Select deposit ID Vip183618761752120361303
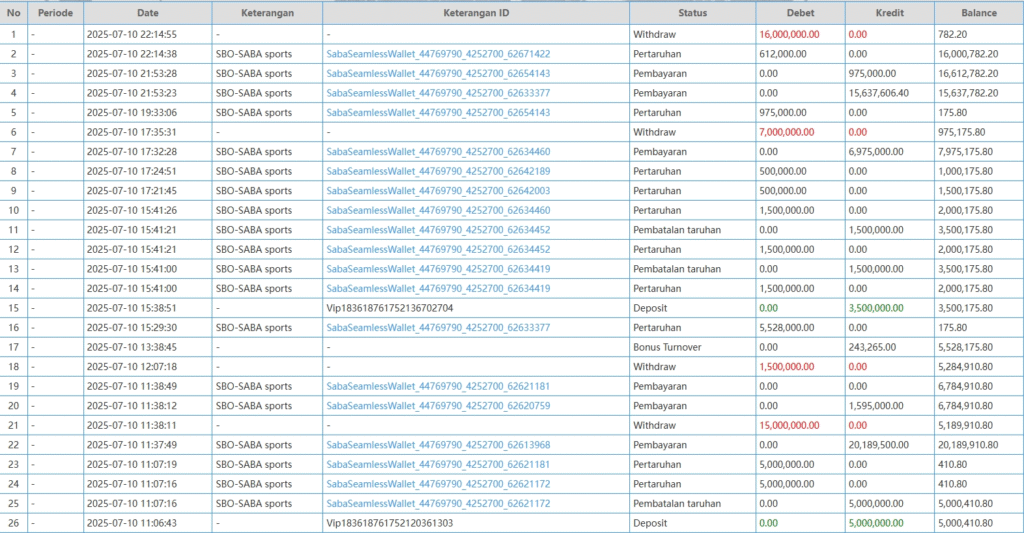The height and width of the screenshot is (533, 1024). coord(389,522)
